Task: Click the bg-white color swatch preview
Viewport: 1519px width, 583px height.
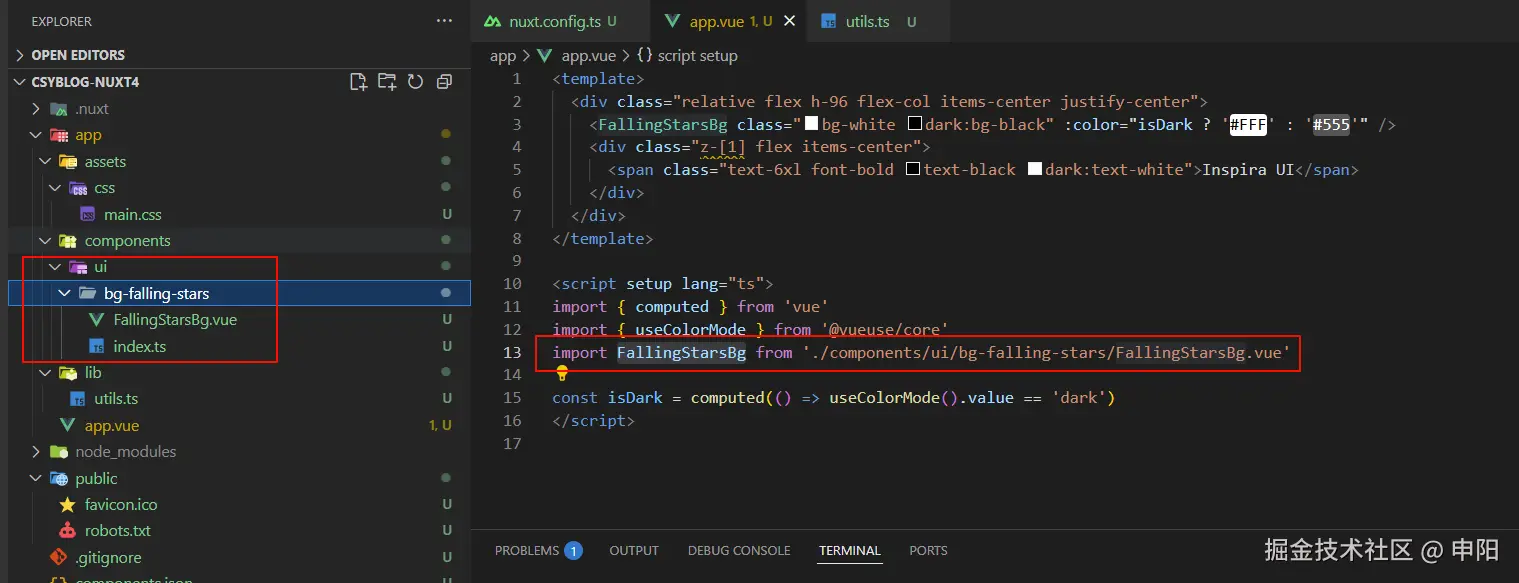Action: [812, 124]
